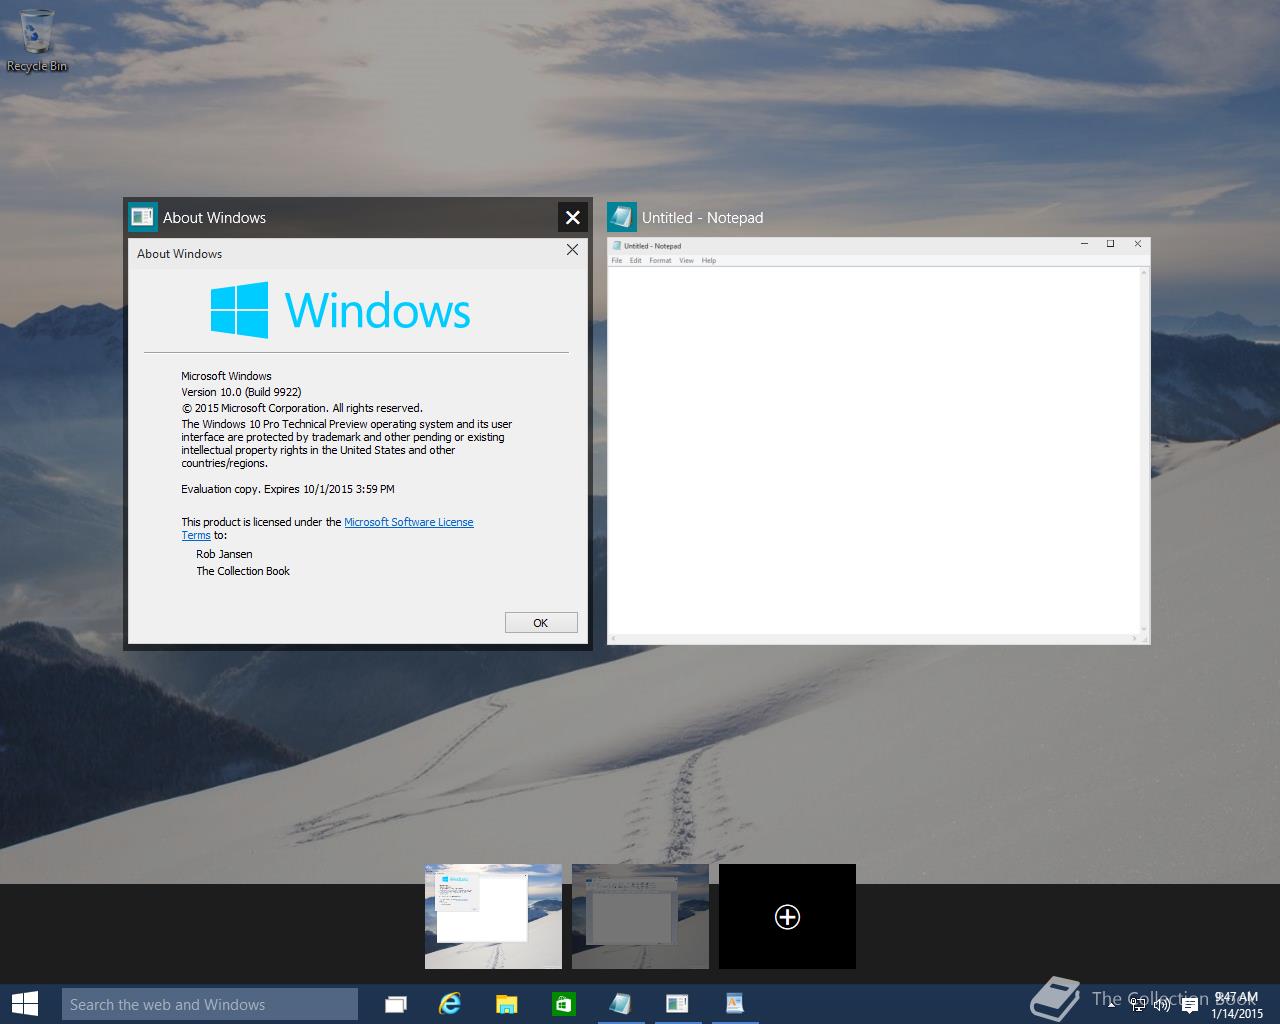Open the Format menu in Notepad preview
Viewport: 1280px width, 1024px height.
tap(660, 260)
